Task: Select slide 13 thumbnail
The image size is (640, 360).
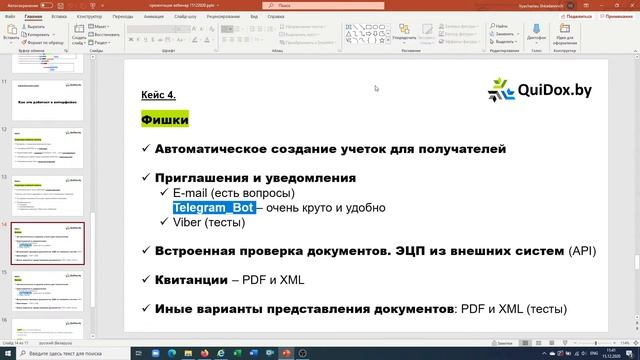Action: pos(47,196)
